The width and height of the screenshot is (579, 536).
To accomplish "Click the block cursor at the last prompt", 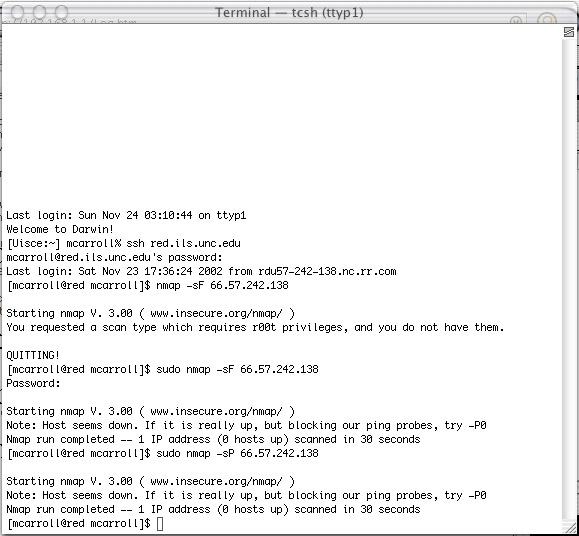I will click(160, 523).
